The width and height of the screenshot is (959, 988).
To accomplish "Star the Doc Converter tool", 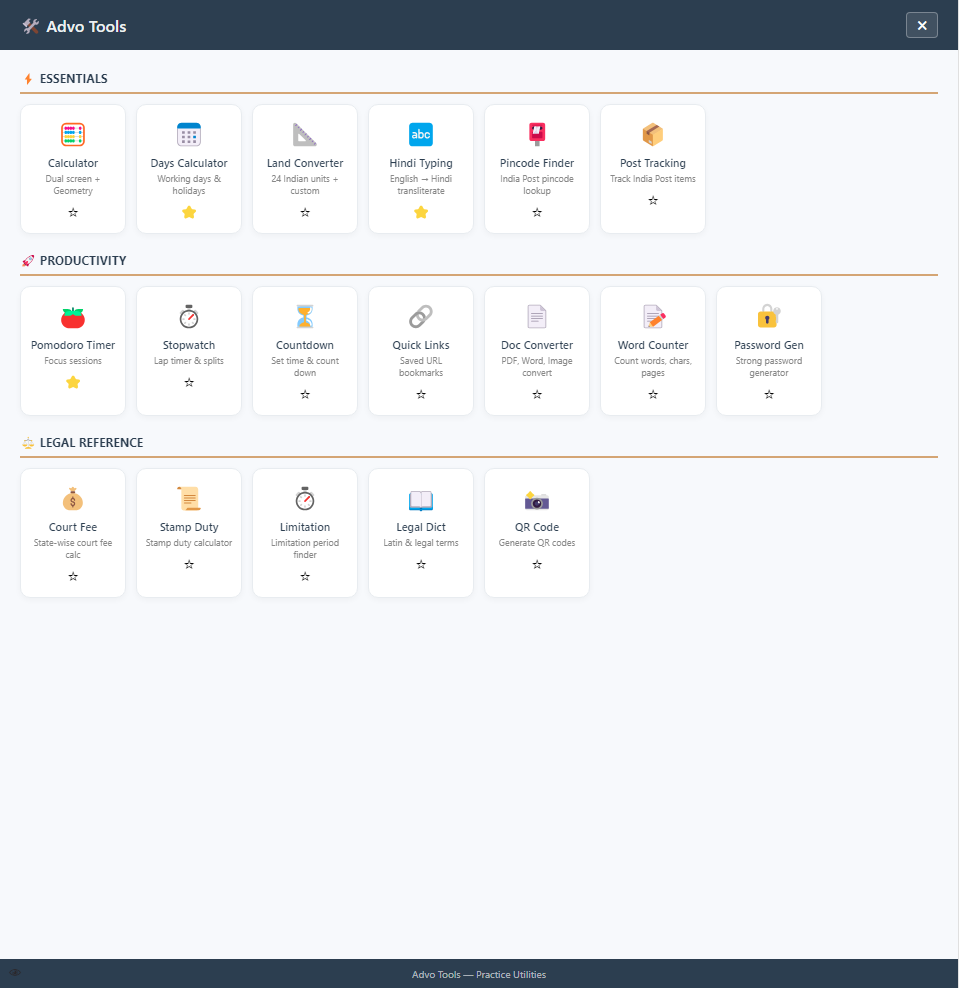I will tap(537, 395).
